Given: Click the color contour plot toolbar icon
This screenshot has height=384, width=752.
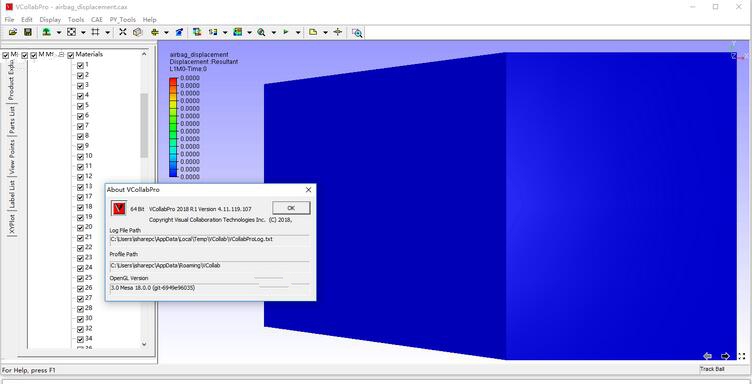Looking at the screenshot, I should (237, 32).
